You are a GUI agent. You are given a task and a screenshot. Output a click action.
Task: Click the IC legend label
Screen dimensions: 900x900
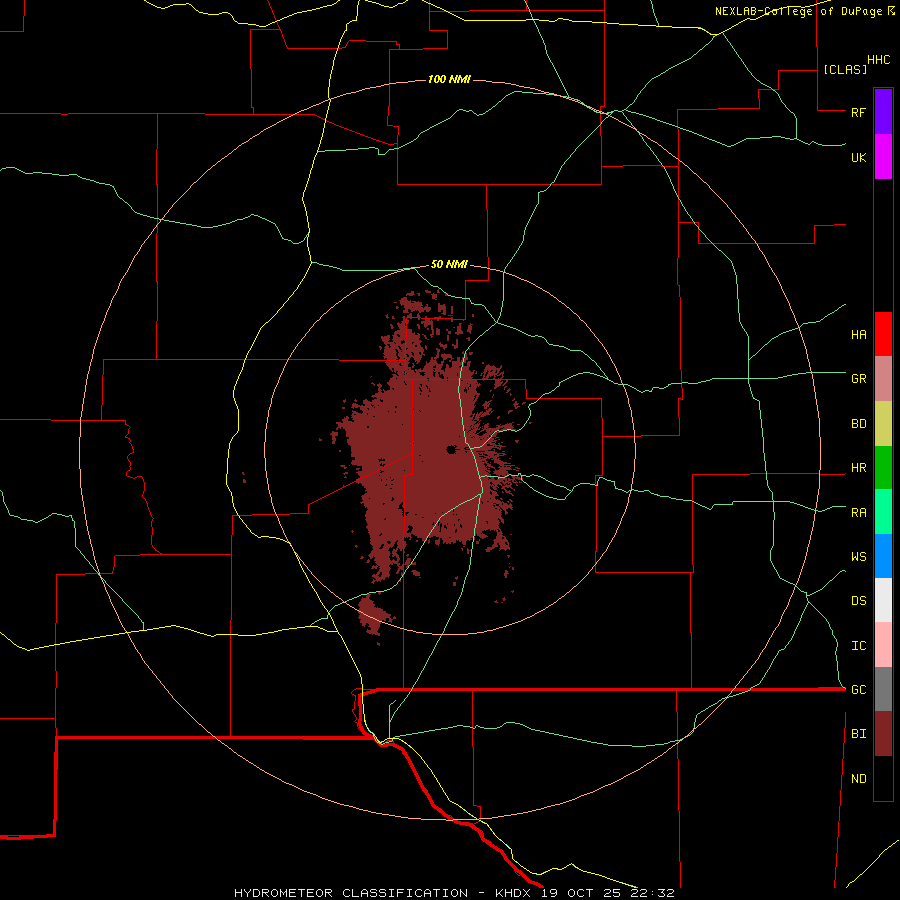click(858, 646)
